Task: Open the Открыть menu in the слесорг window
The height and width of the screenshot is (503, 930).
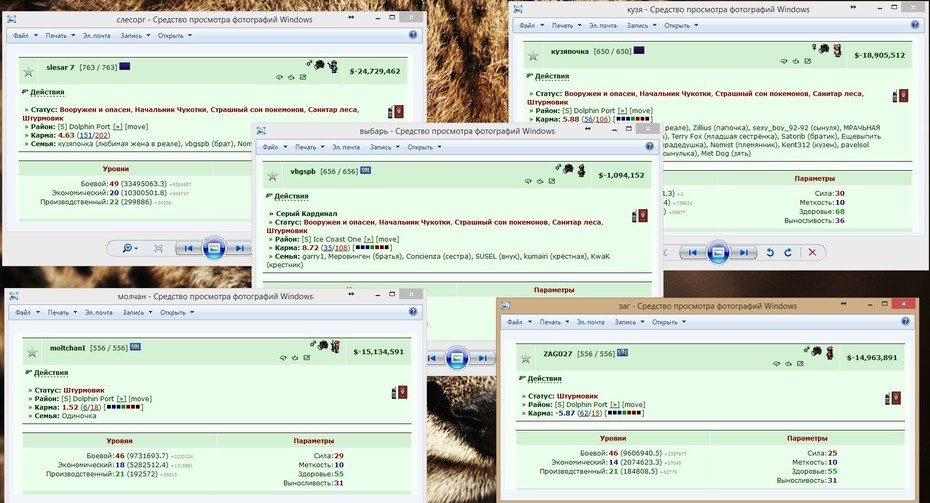Action: (x=174, y=36)
